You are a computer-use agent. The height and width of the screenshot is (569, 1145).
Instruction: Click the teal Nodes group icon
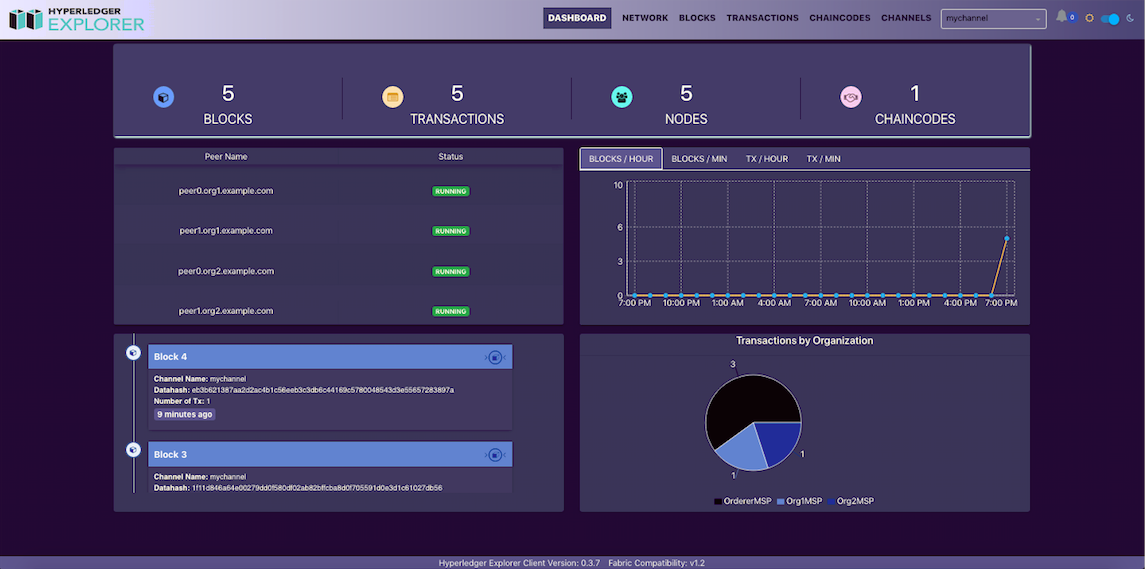point(621,96)
